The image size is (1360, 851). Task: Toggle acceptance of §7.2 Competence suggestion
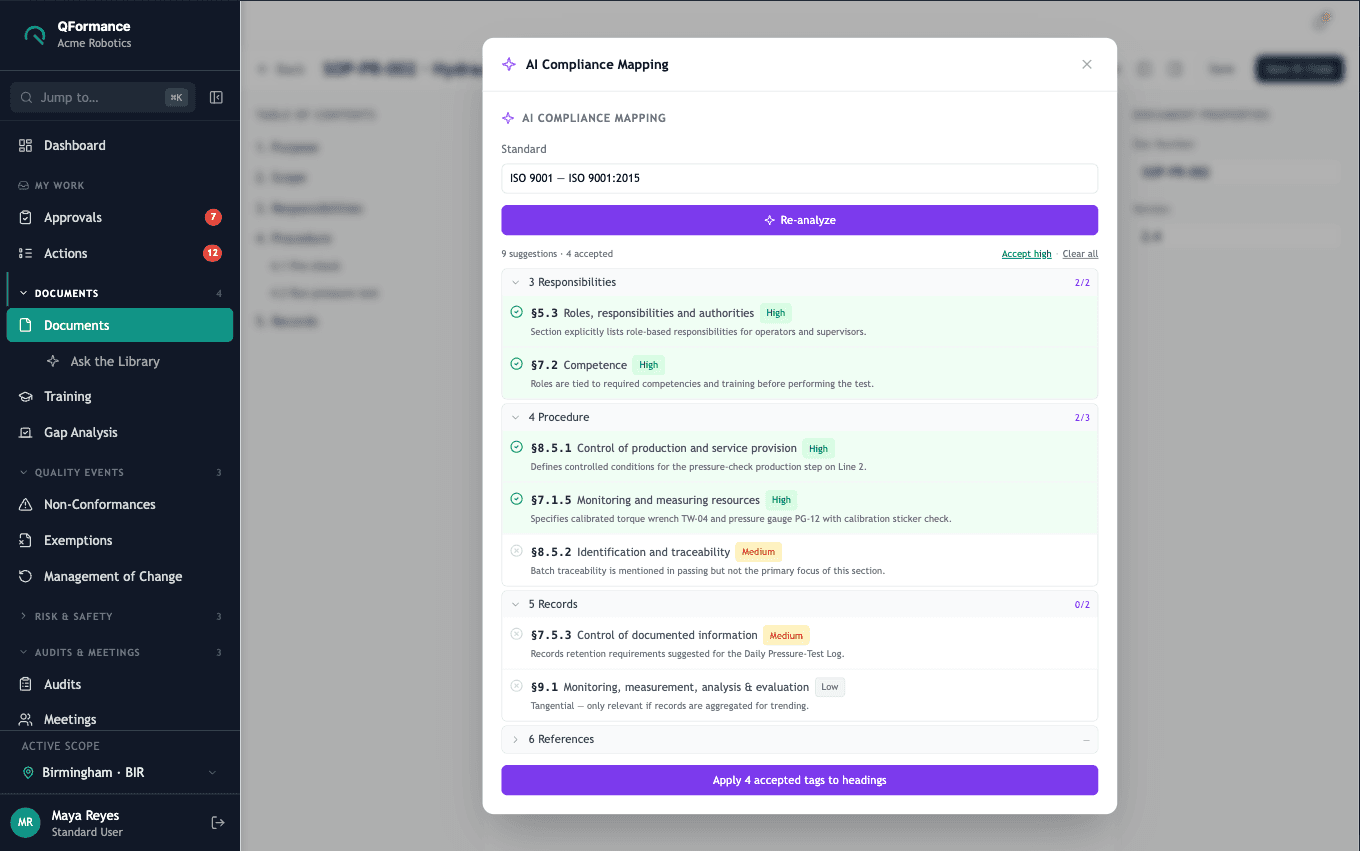point(516,364)
